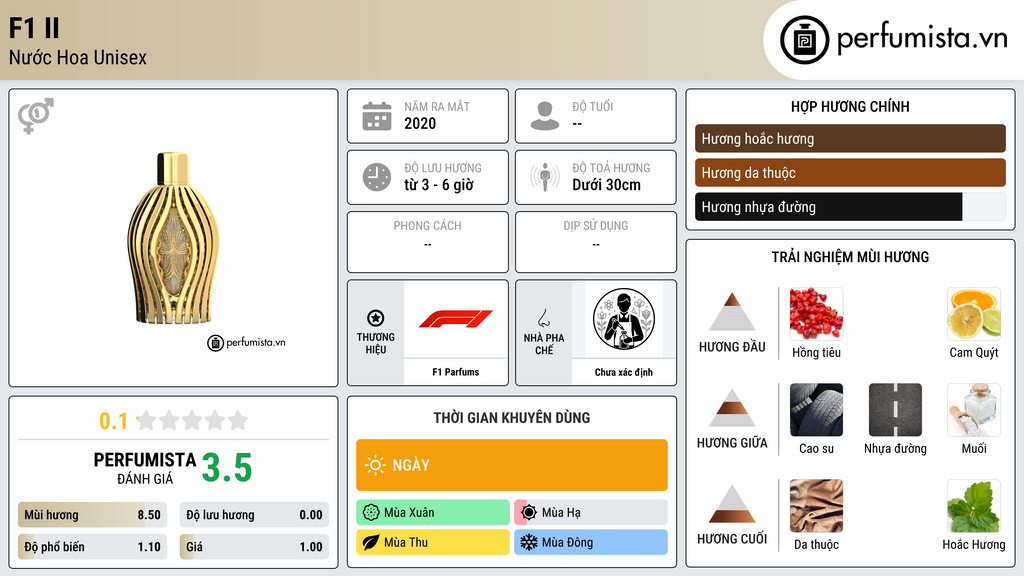
Task: Click the Giá 1.00 score bar
Action: coord(254,547)
